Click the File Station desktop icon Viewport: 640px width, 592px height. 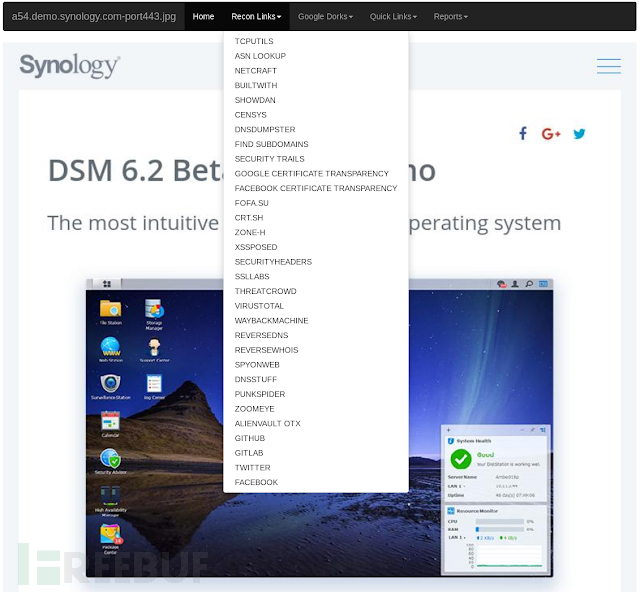tap(111, 312)
